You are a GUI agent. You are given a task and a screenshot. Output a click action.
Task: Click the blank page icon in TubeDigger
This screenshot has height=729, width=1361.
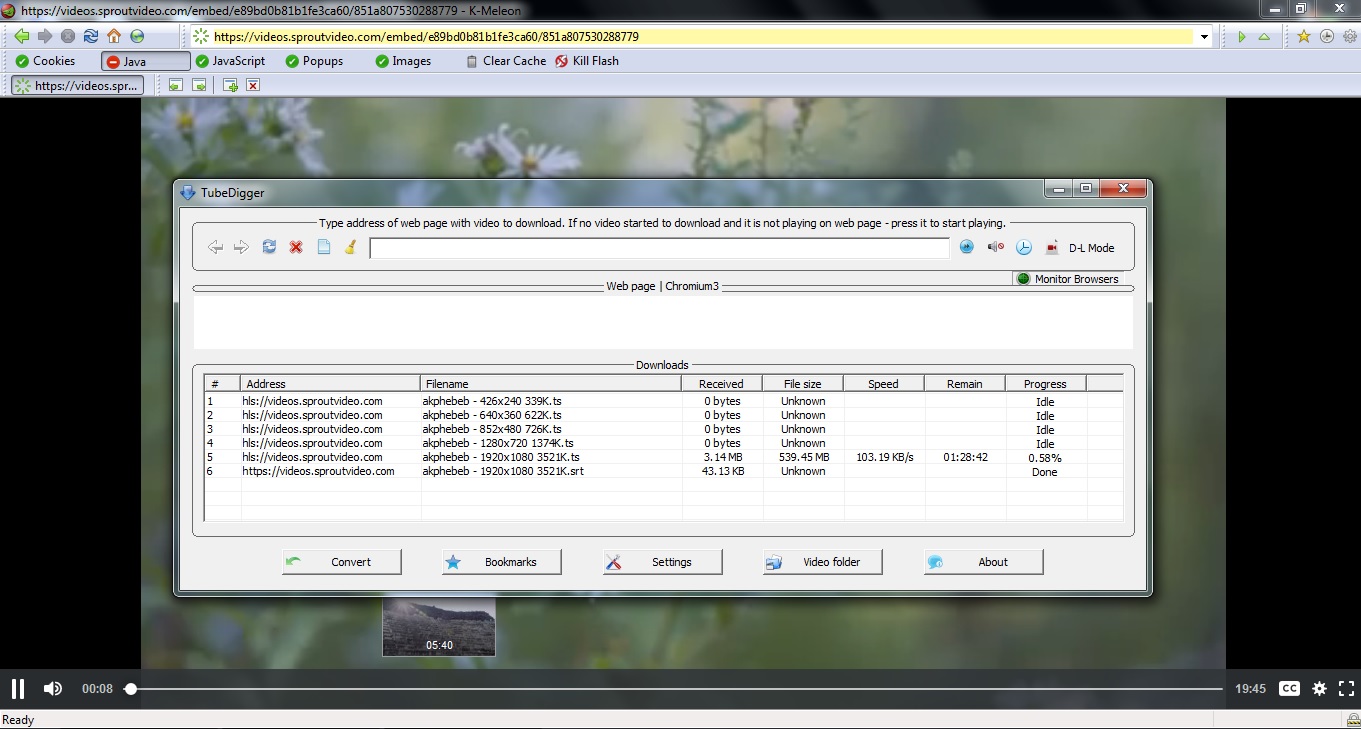click(x=323, y=247)
